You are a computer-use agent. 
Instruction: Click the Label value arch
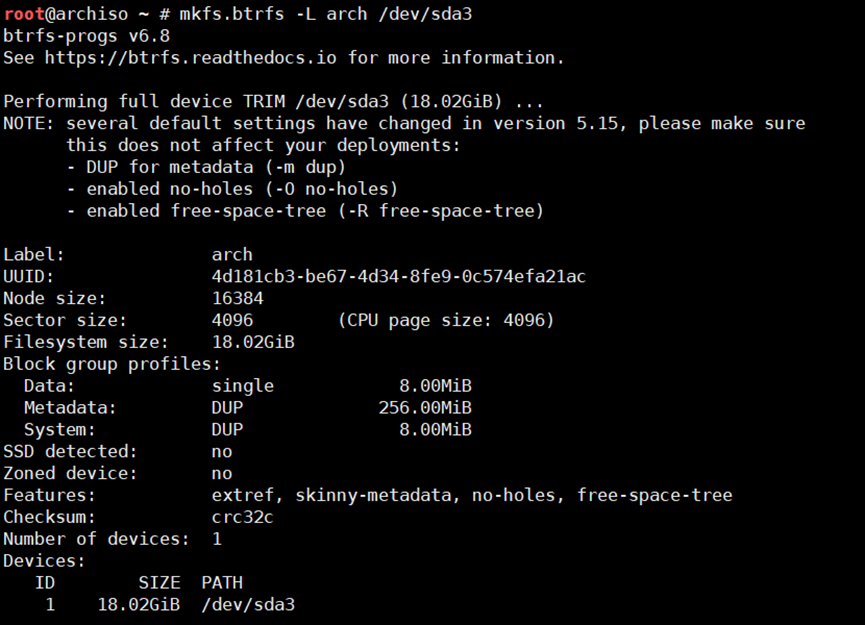point(232,254)
